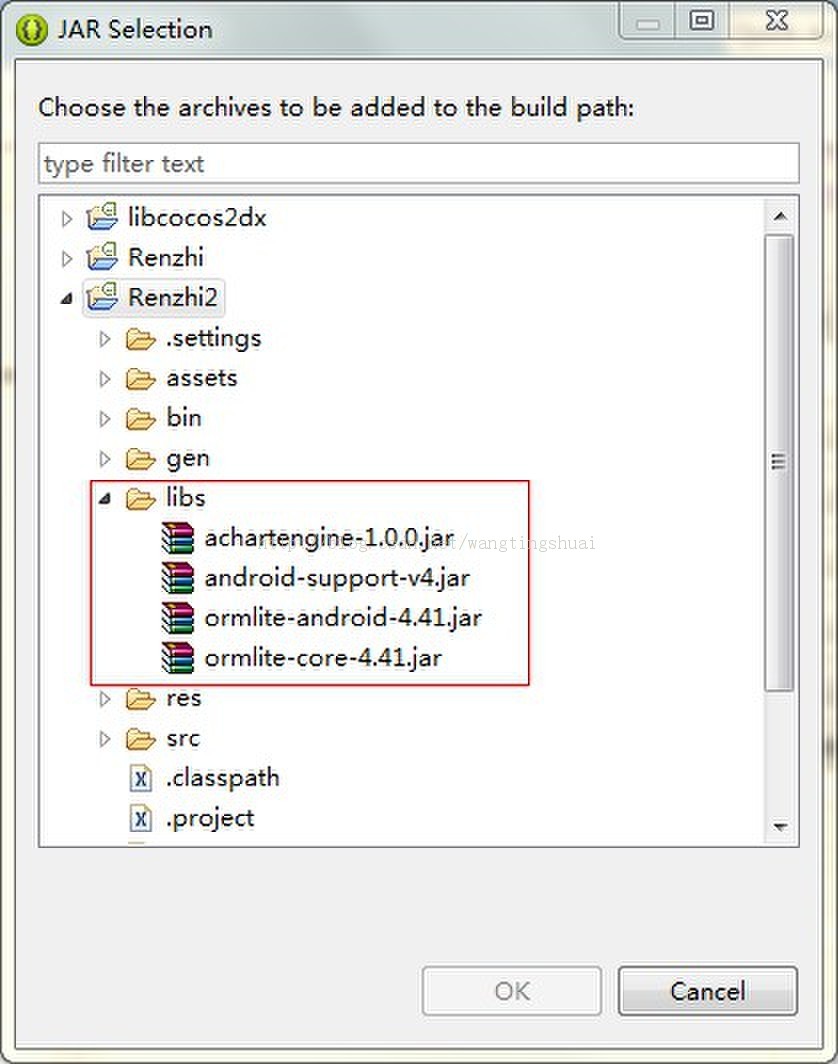Click the Renzhi project icon
Viewport: 838px width, 1064px height.
click(x=102, y=257)
